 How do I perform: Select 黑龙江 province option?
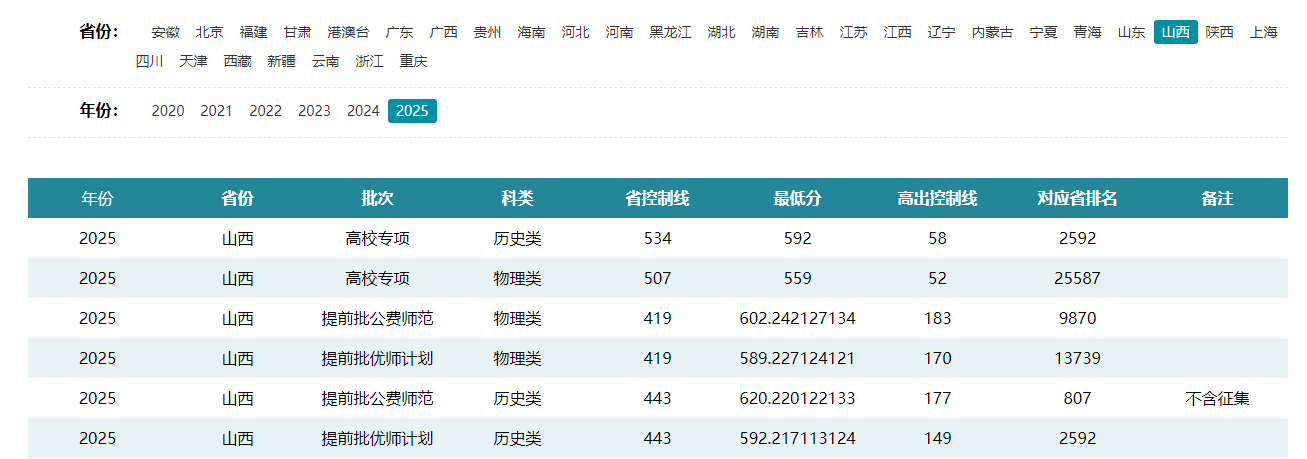coord(670,32)
